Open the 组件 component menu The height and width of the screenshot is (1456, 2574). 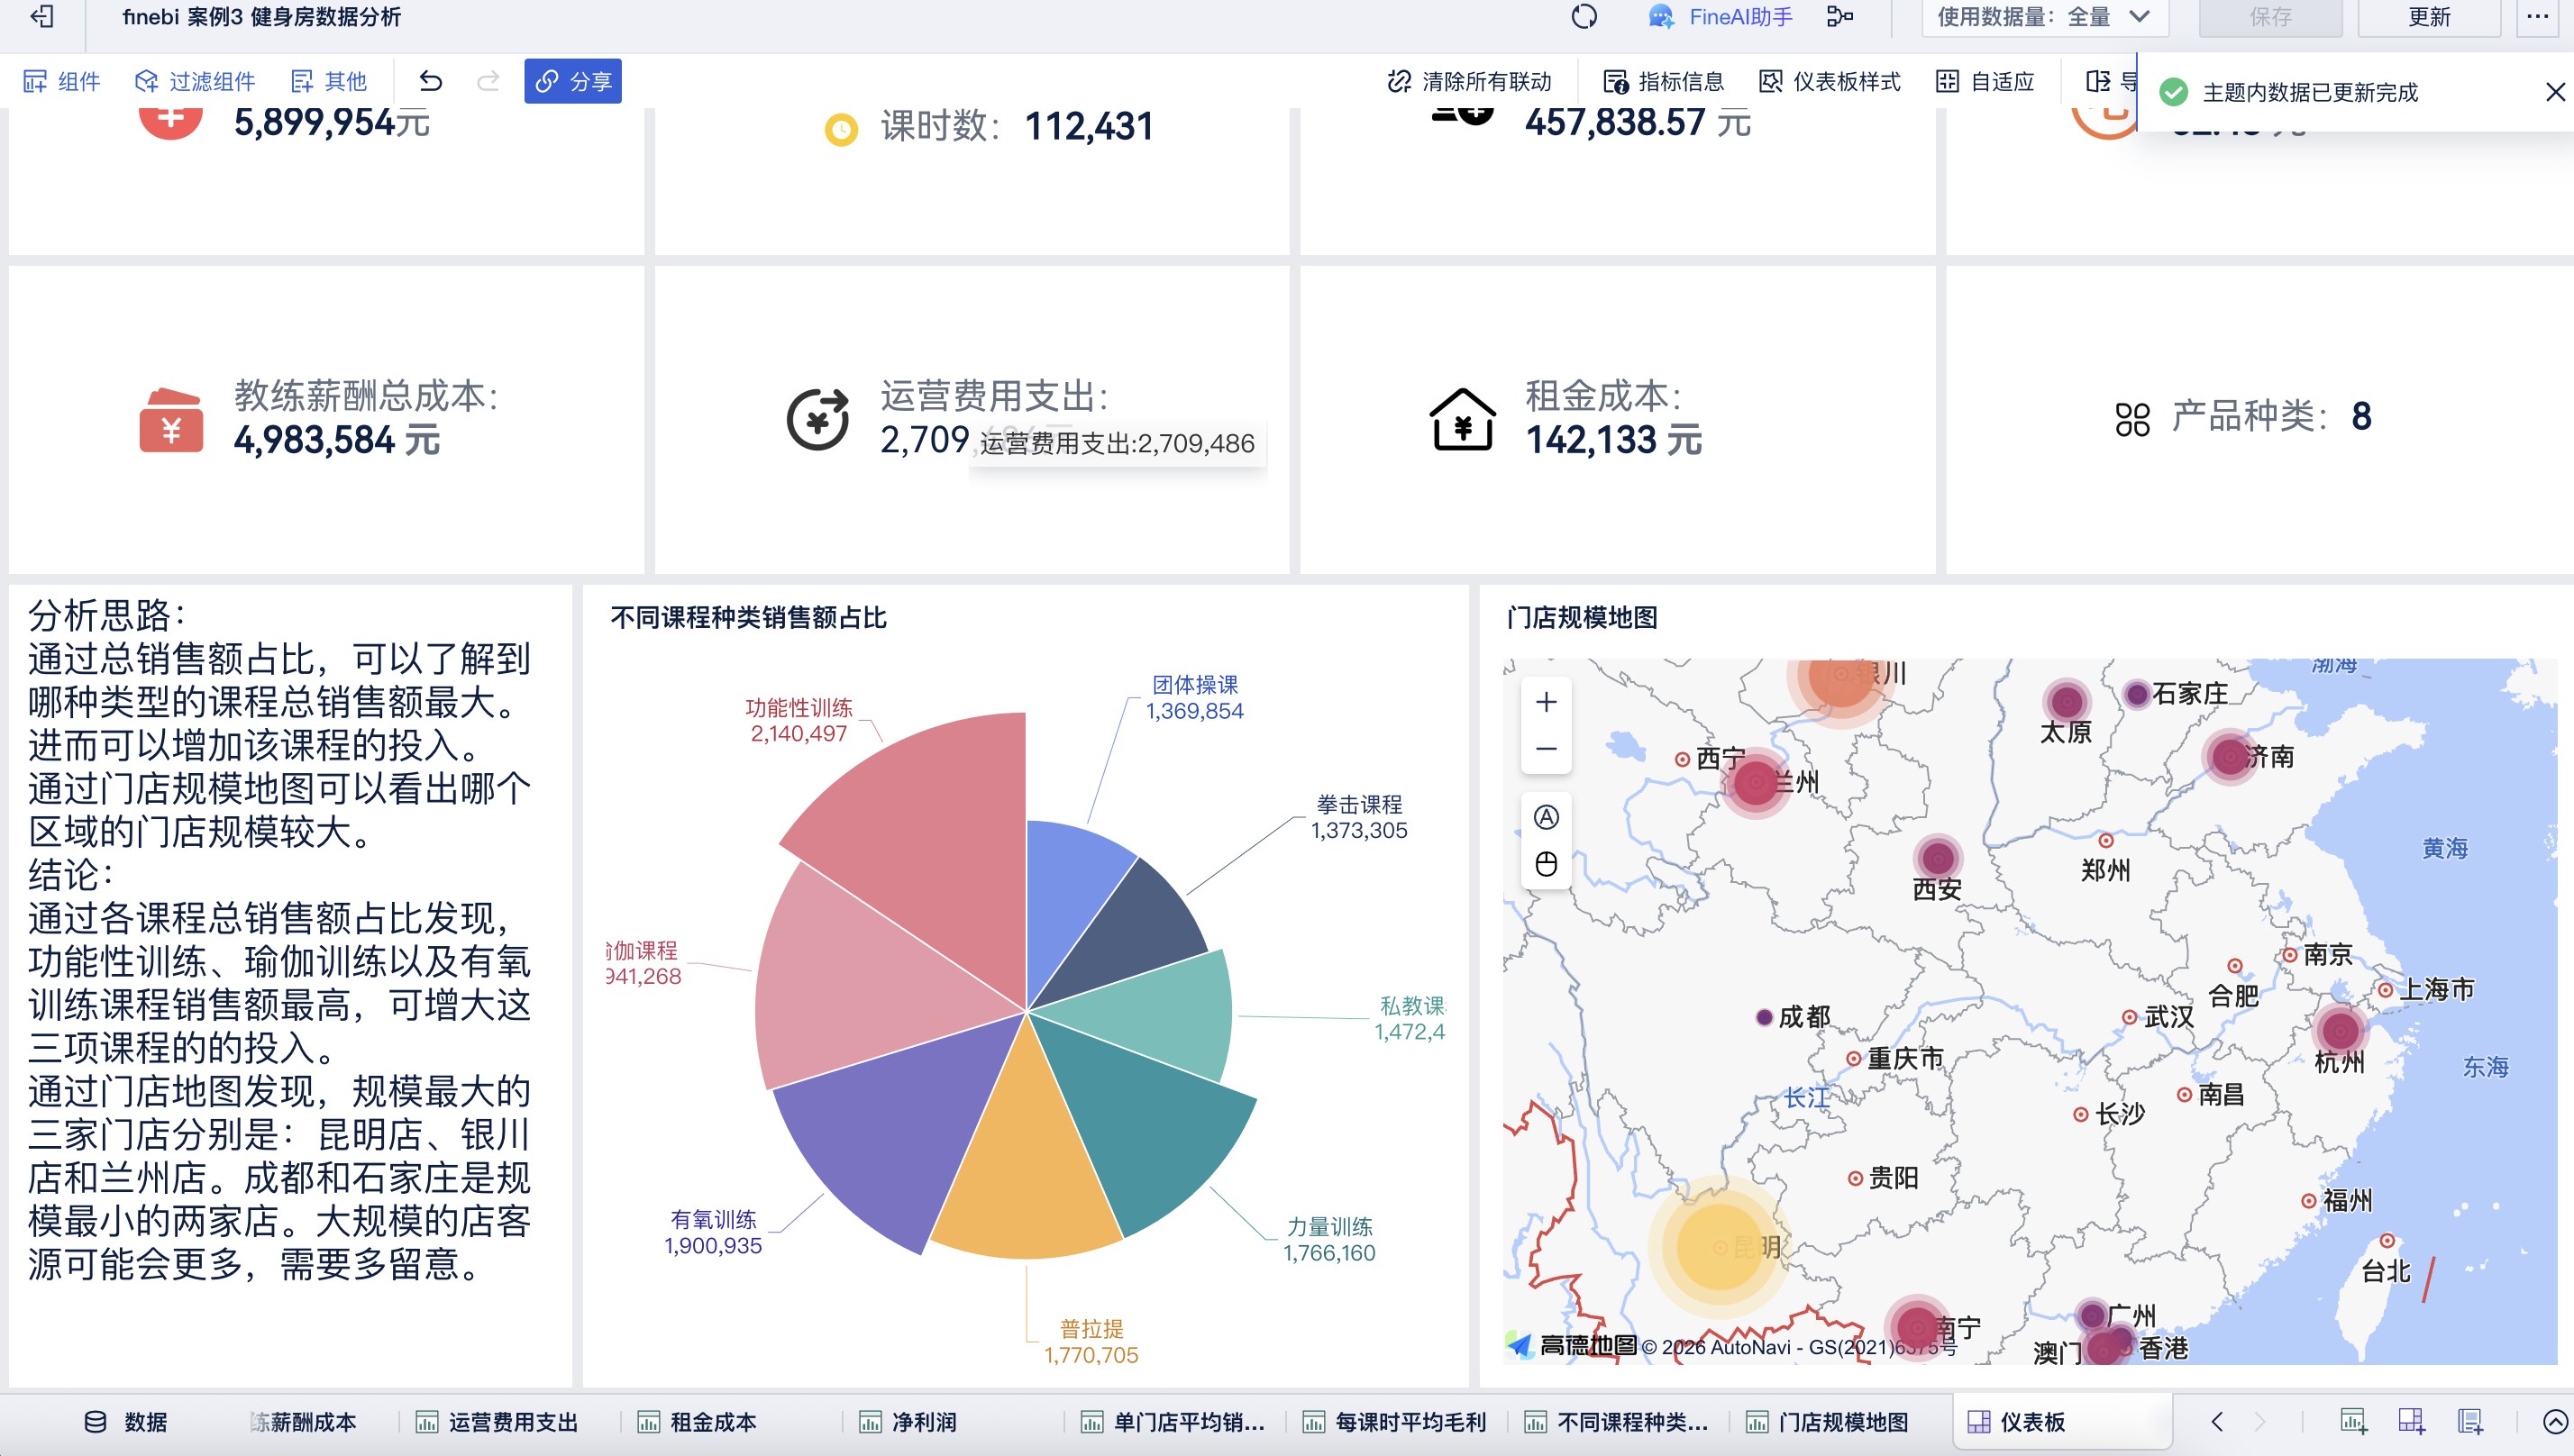coord(62,81)
